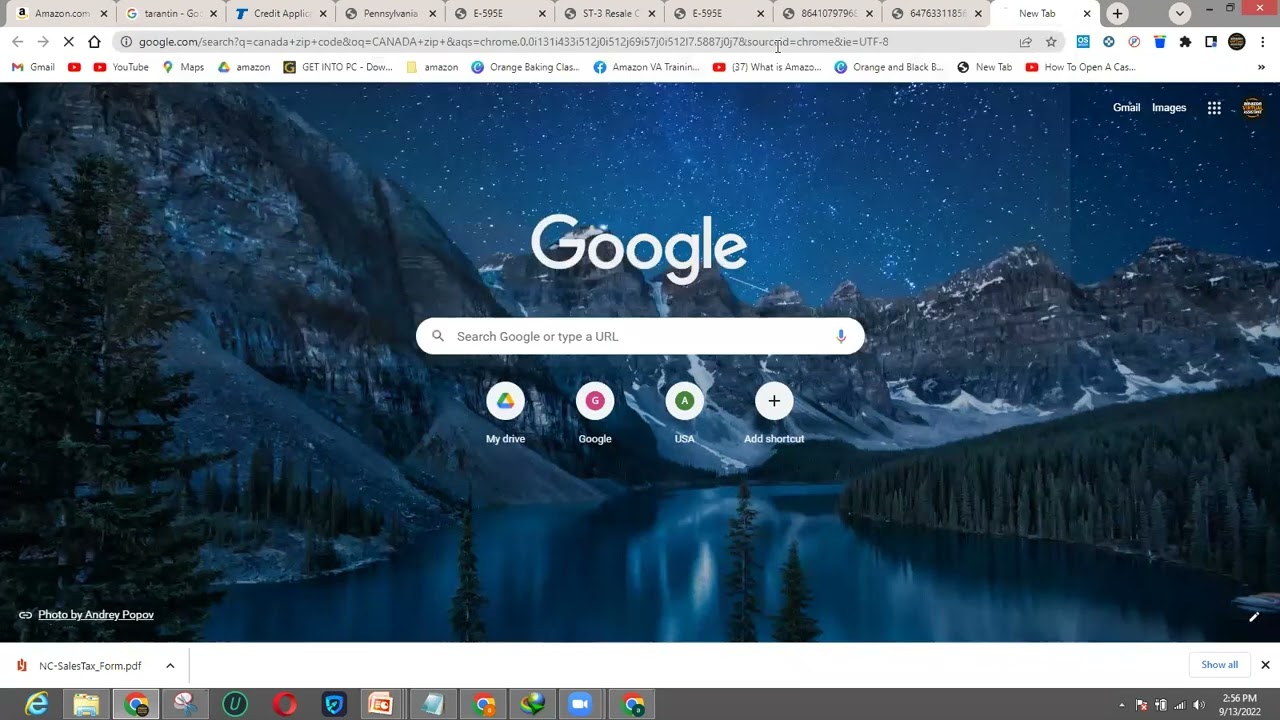Open Photo by Andrey Popov credit link
Viewport: 1280px width, 720px height.
[96, 615]
